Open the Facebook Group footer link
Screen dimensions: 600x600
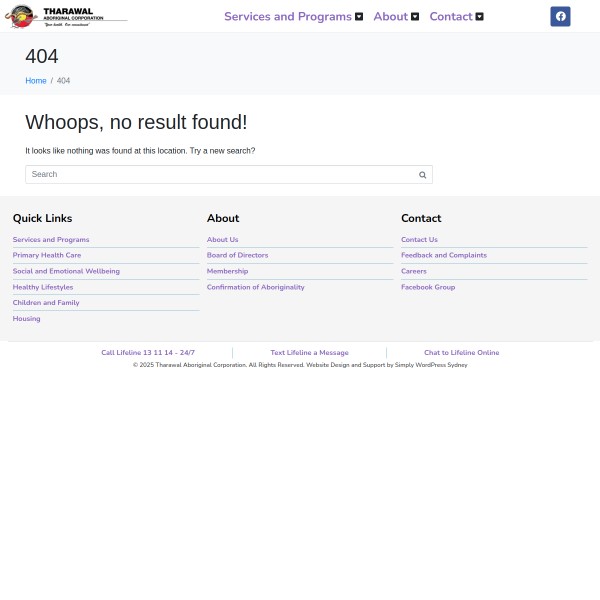click(x=427, y=287)
